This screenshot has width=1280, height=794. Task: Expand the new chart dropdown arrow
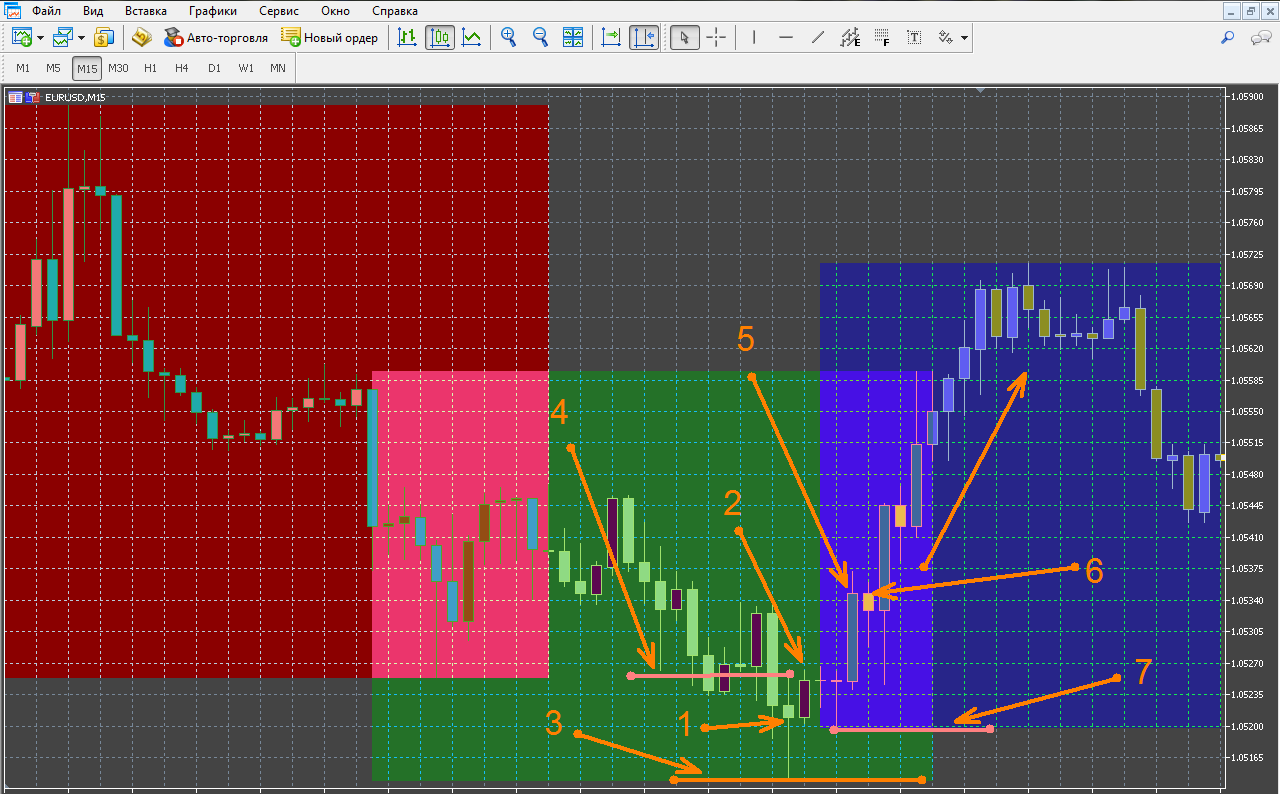coord(40,38)
